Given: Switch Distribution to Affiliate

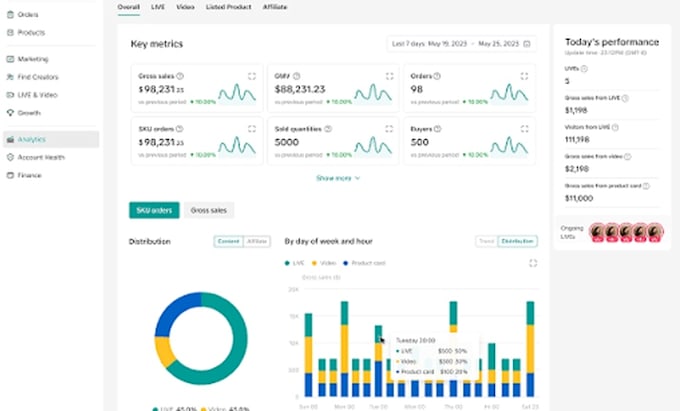Looking at the screenshot, I should click(257, 241).
